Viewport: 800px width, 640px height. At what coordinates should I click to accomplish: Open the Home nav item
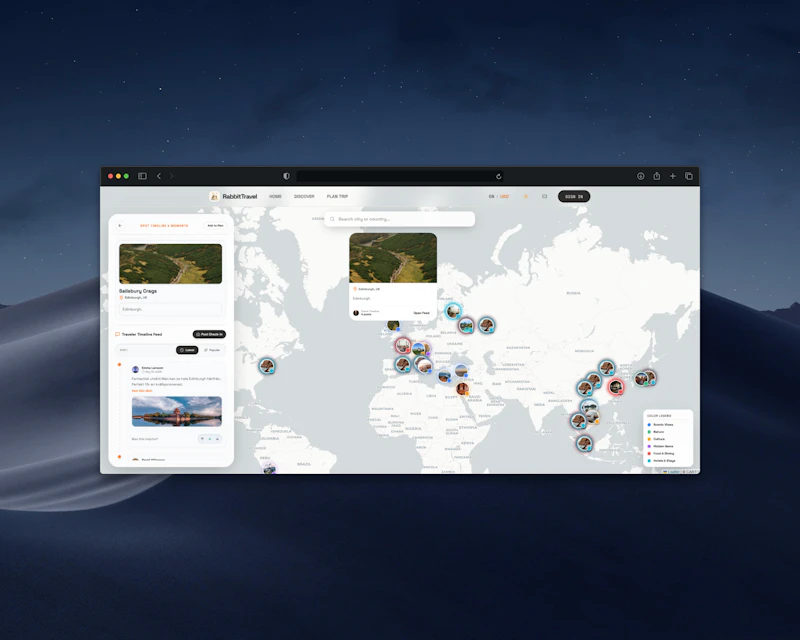(x=276, y=196)
